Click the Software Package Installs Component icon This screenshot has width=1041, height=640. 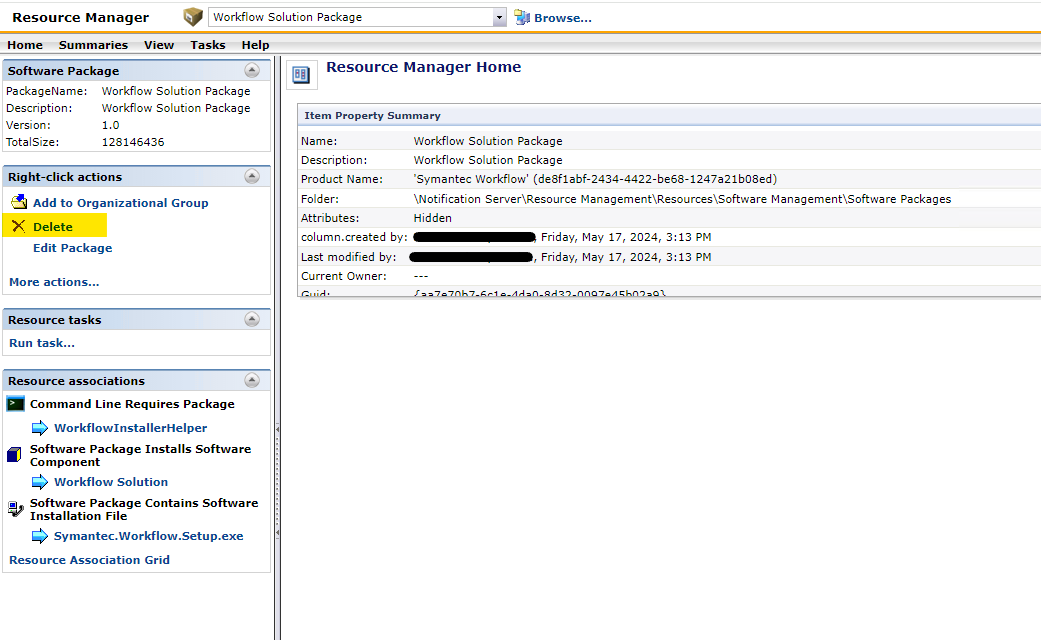click(14, 455)
